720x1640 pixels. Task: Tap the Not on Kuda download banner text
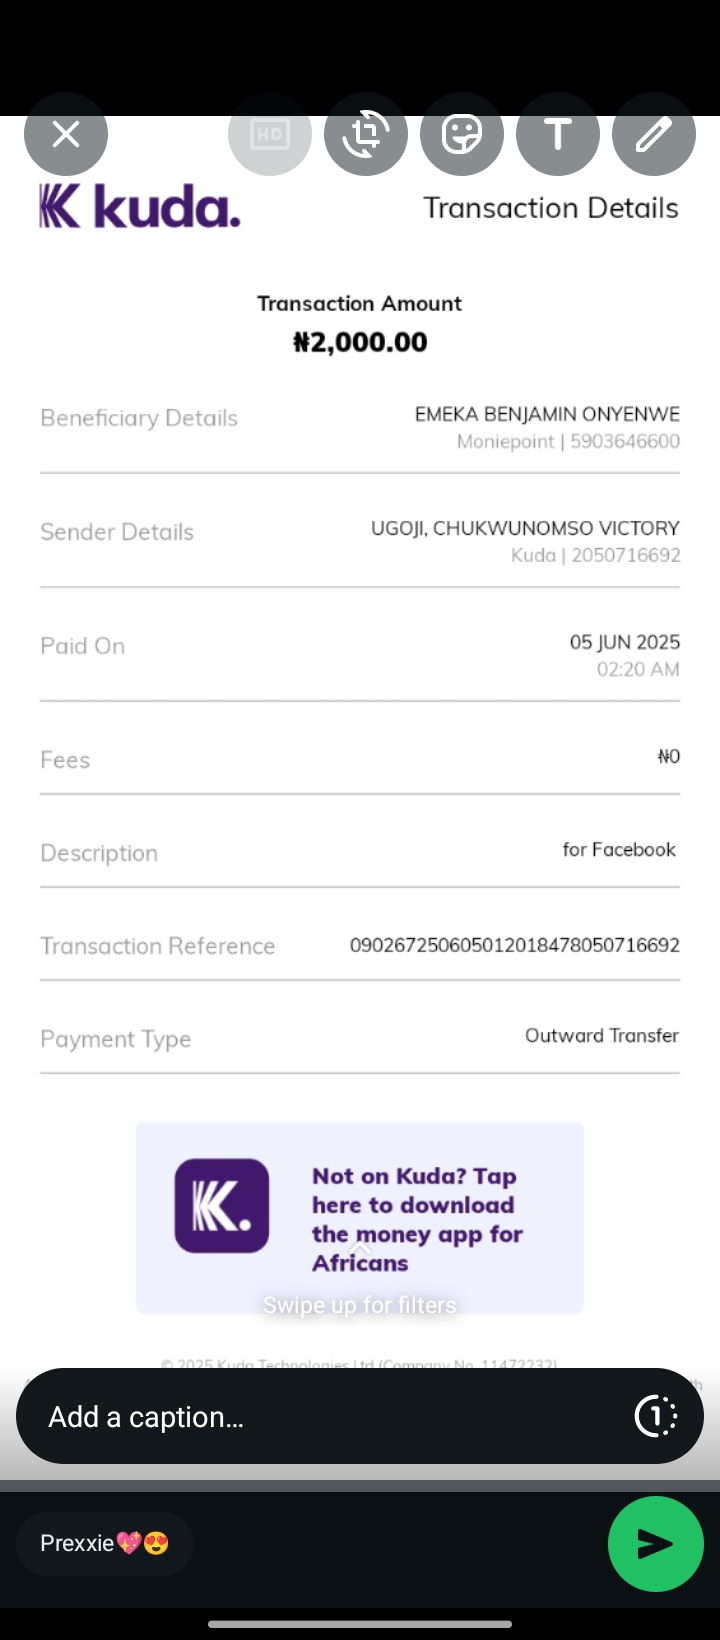(x=416, y=1218)
